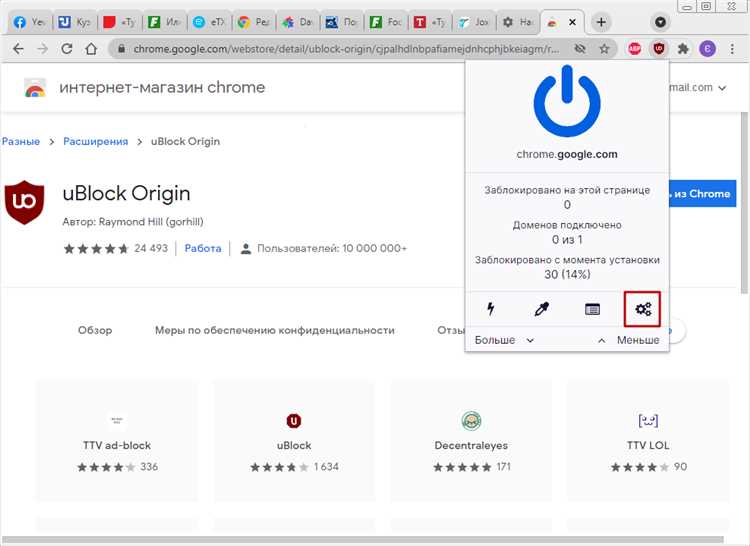Viewport: 750px width, 546px height.
Task: Close the active web store tab
Action: 572,22
